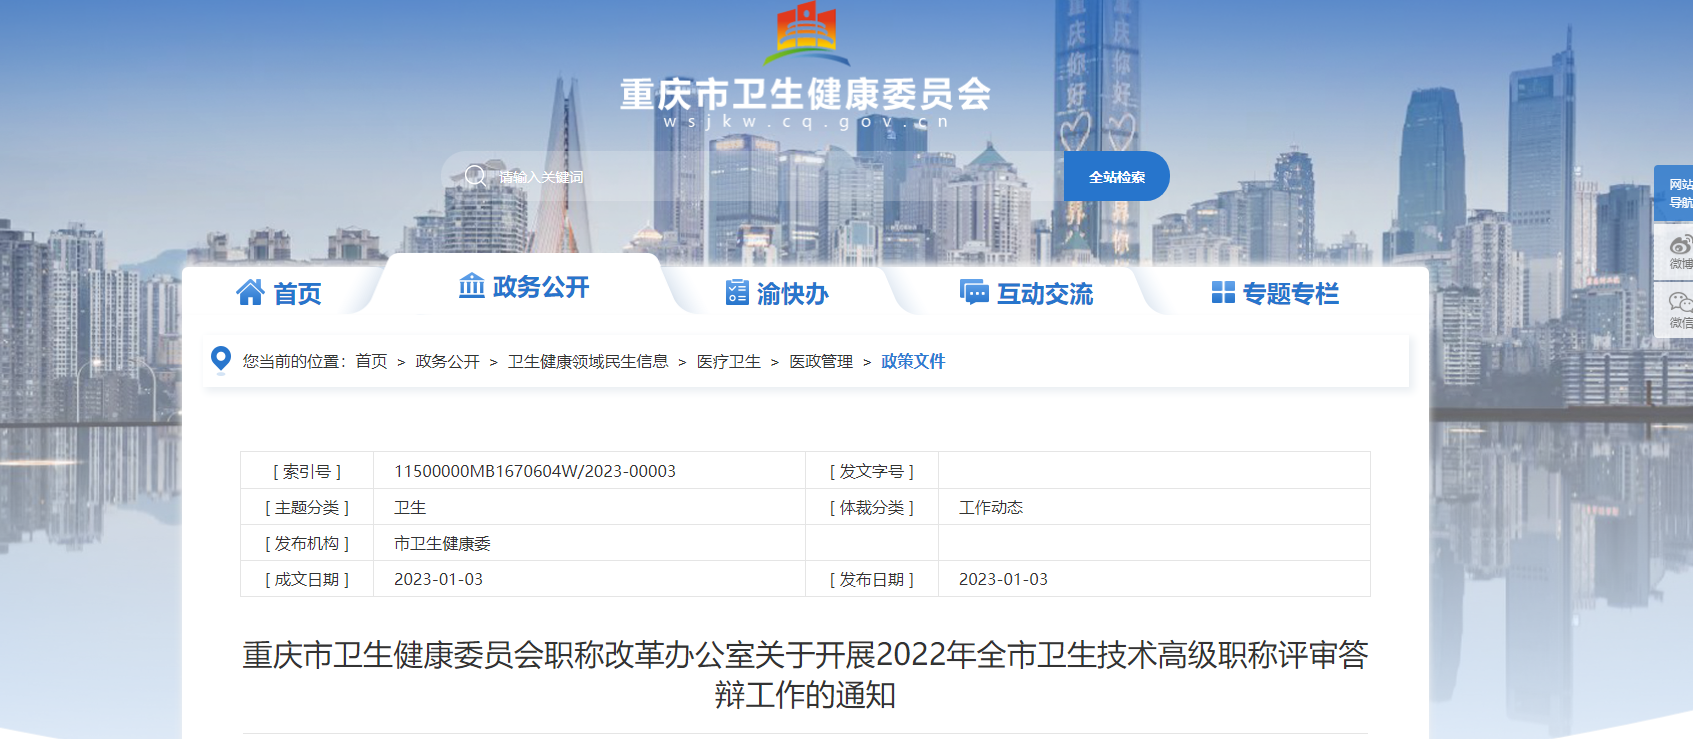
Task: Click the chat bubble icon beside 互动交流
Action: (974, 292)
